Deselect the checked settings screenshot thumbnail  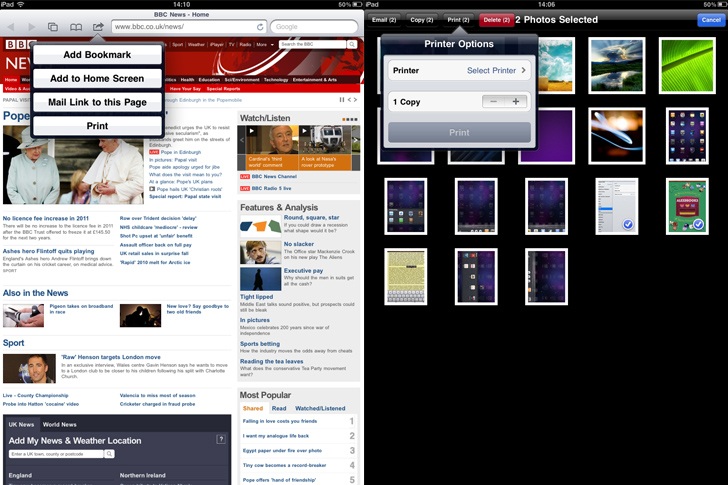617,206
